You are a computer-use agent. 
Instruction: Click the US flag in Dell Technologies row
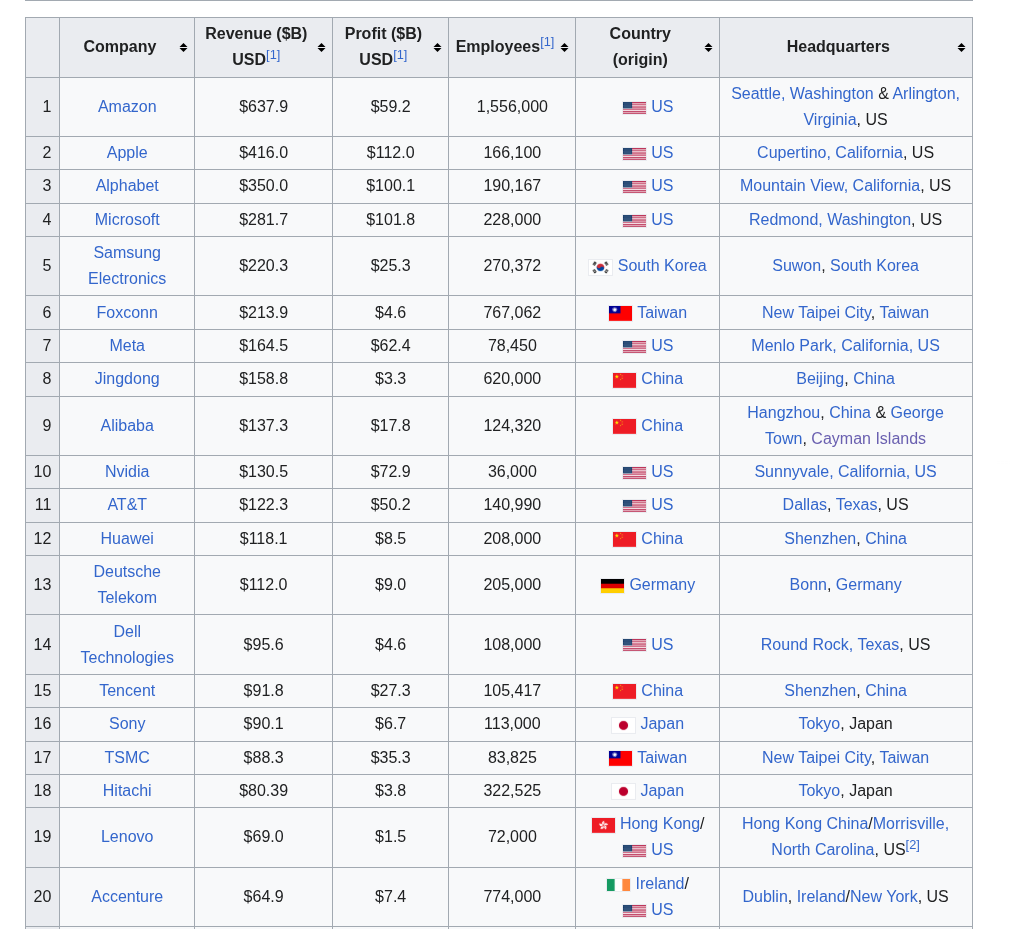[x=634, y=645]
